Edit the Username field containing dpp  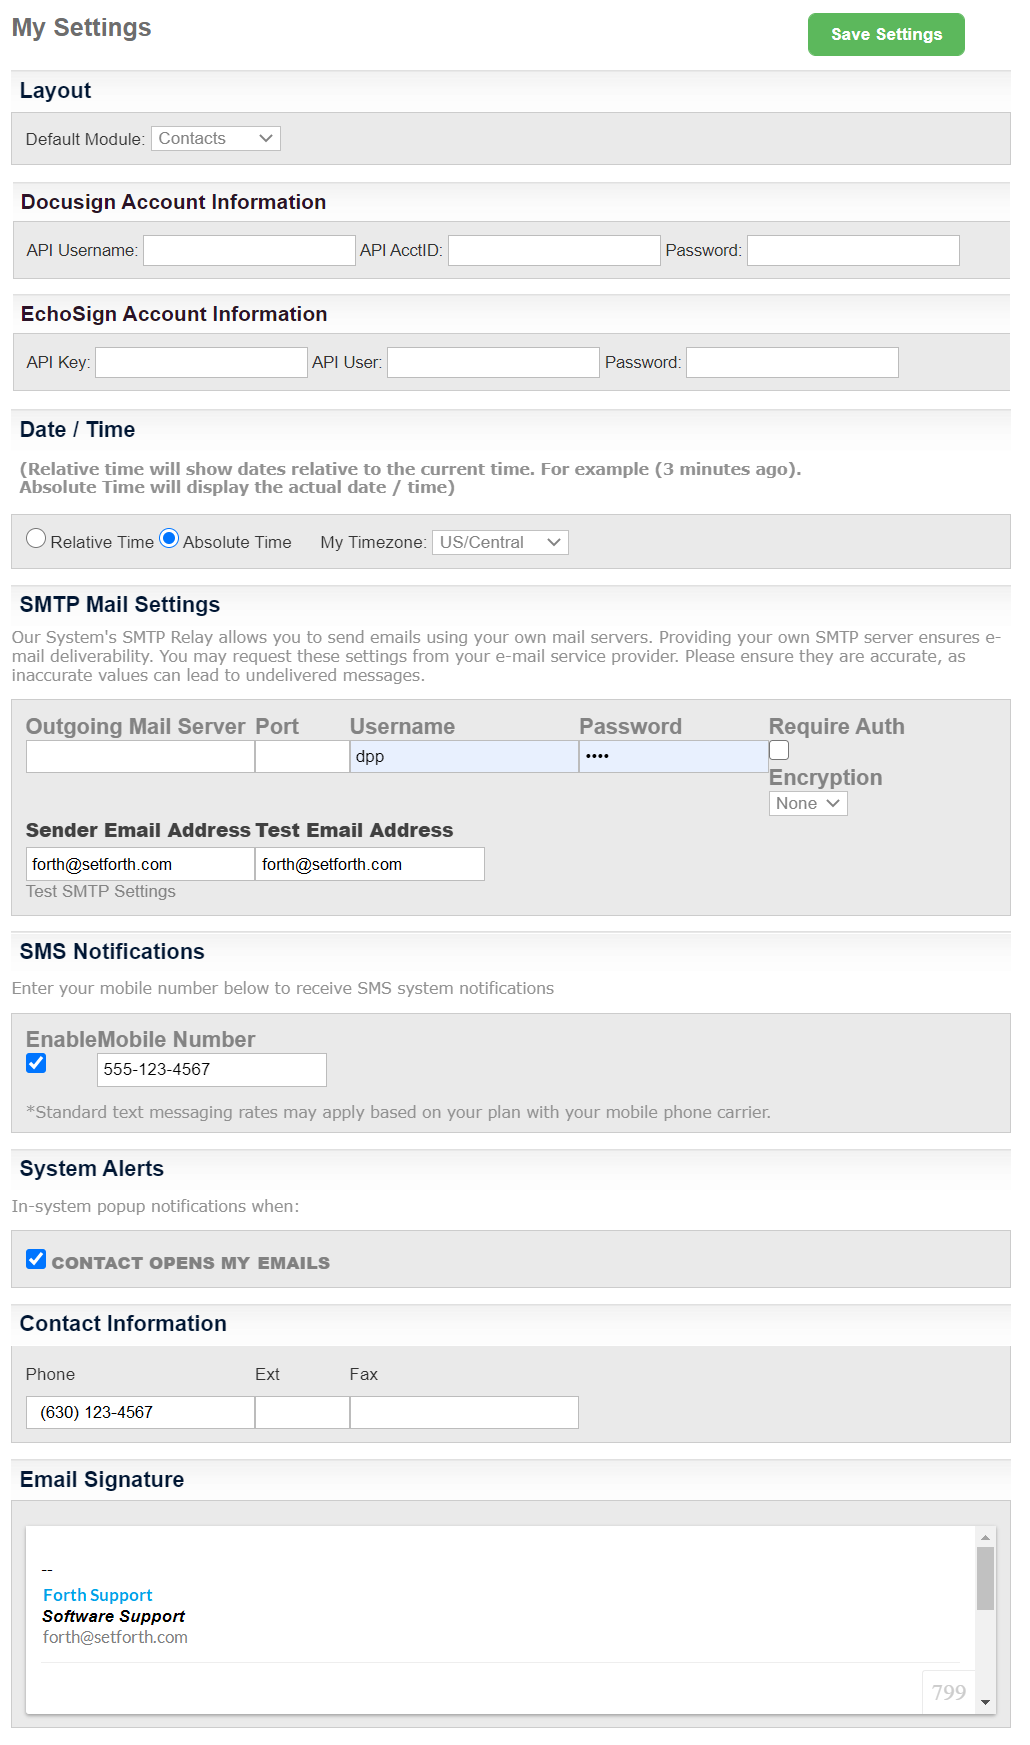point(462,756)
